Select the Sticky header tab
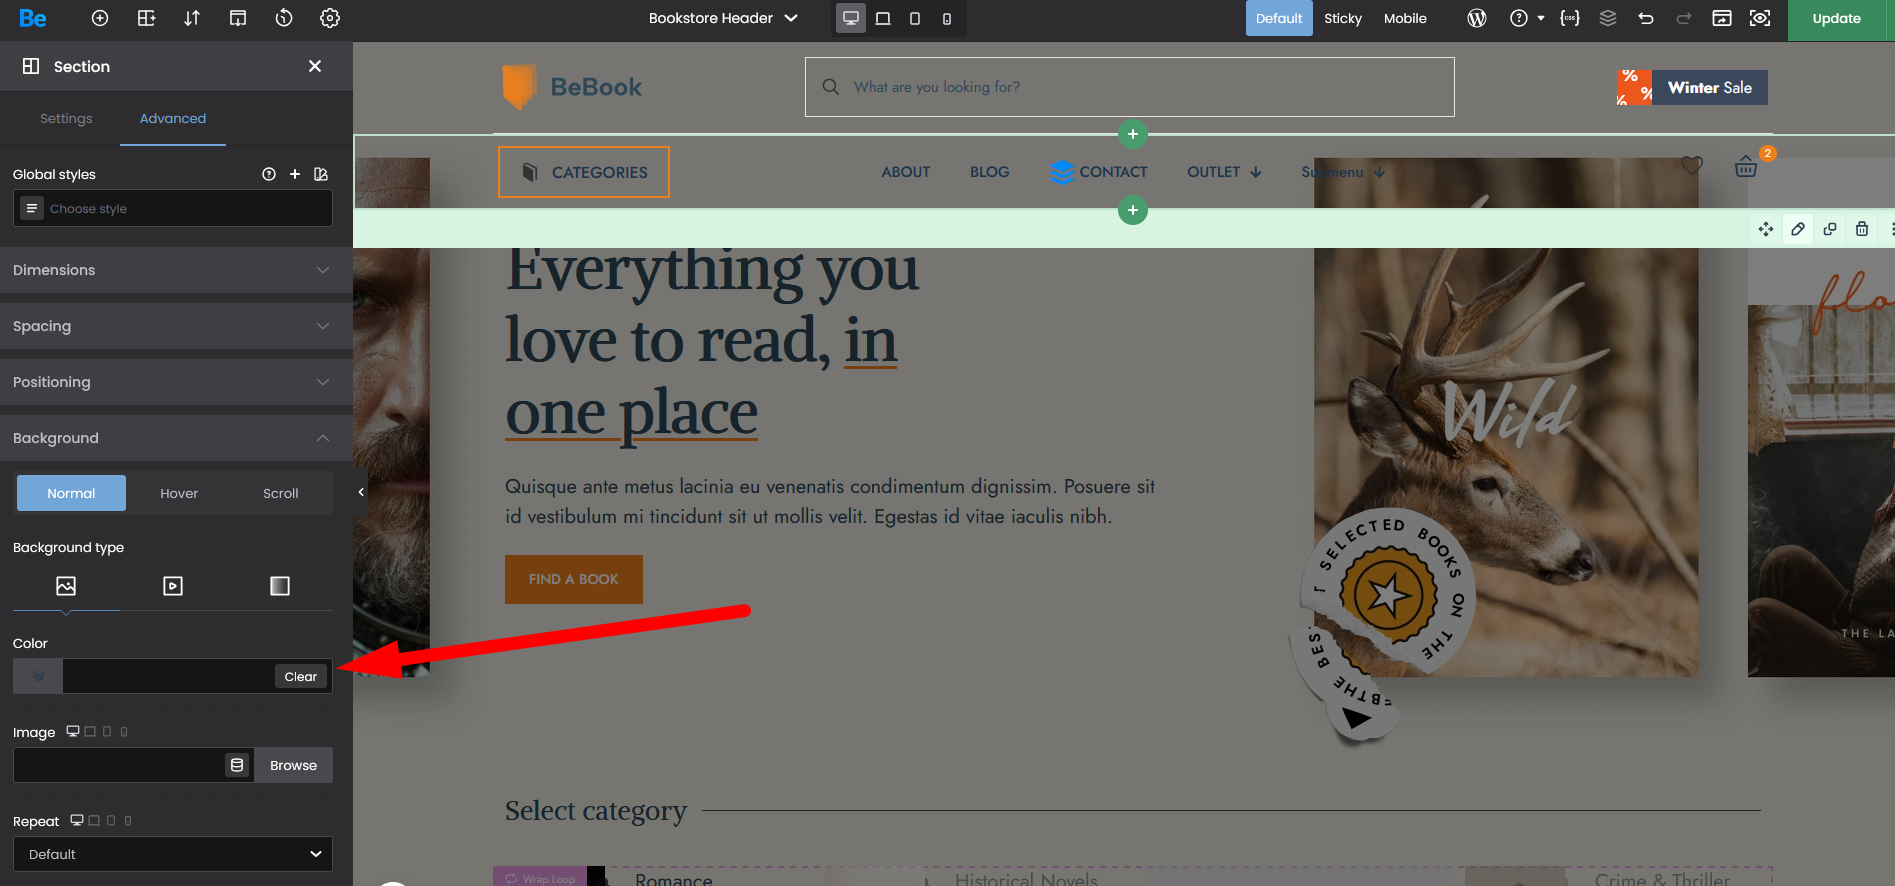 (1342, 18)
